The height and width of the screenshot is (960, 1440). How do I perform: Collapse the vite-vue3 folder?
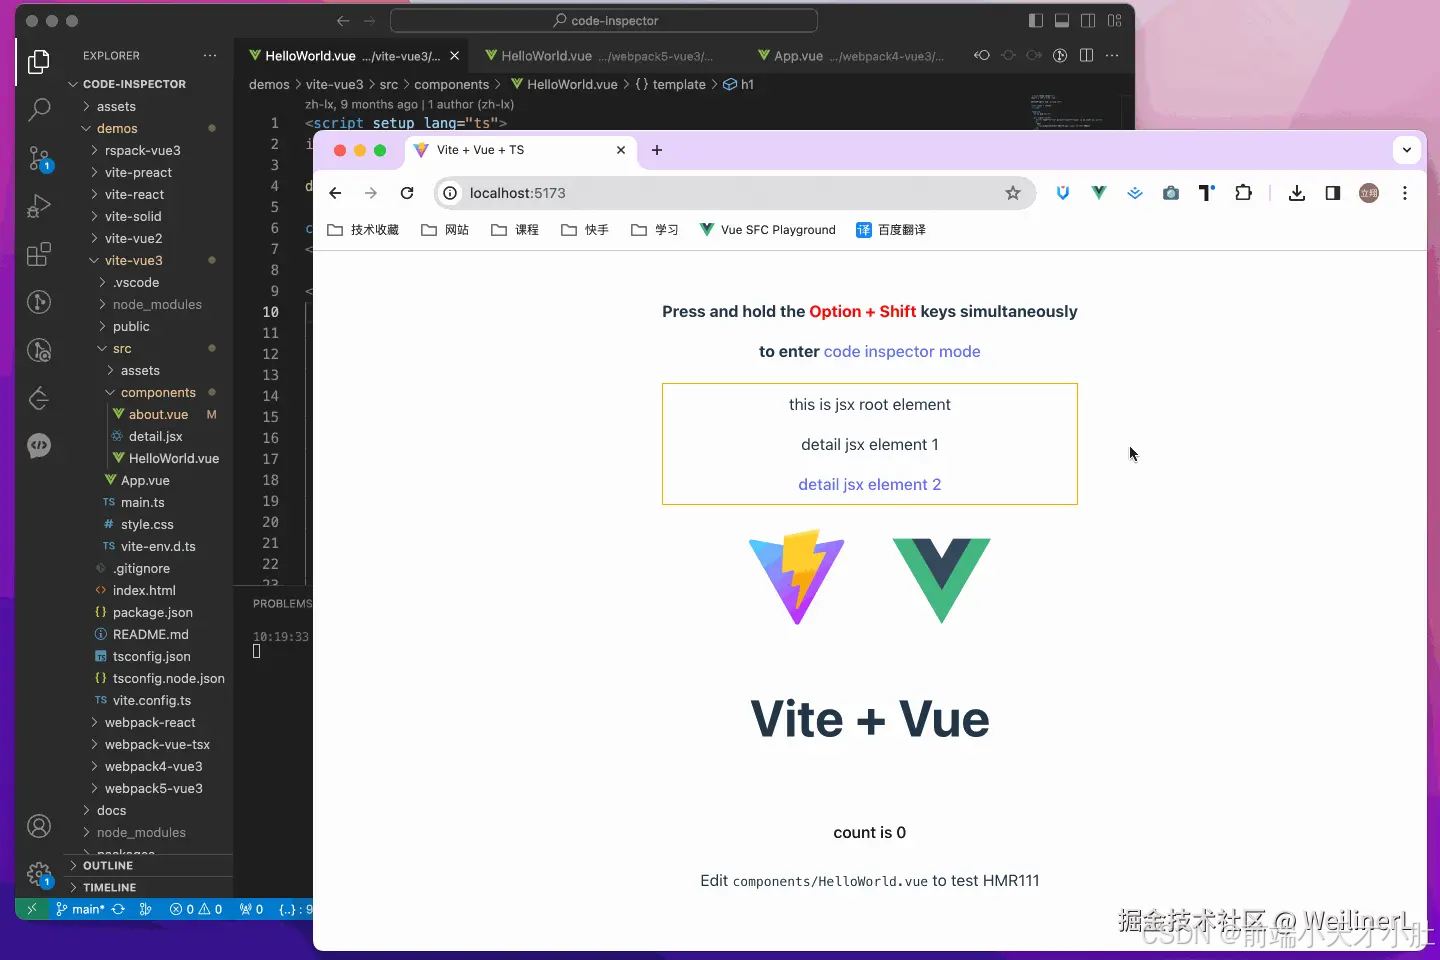[x=150, y=260]
